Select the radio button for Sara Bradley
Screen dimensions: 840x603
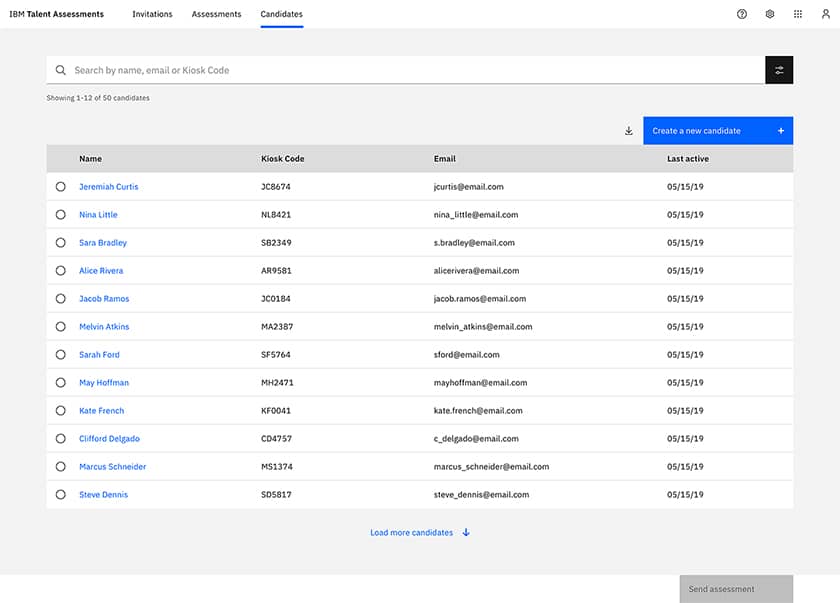tap(59, 242)
